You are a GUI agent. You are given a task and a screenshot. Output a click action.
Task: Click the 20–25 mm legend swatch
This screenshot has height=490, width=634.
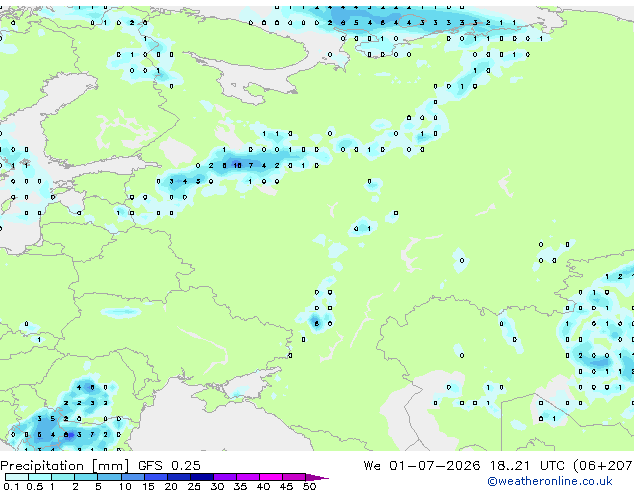(x=179, y=477)
